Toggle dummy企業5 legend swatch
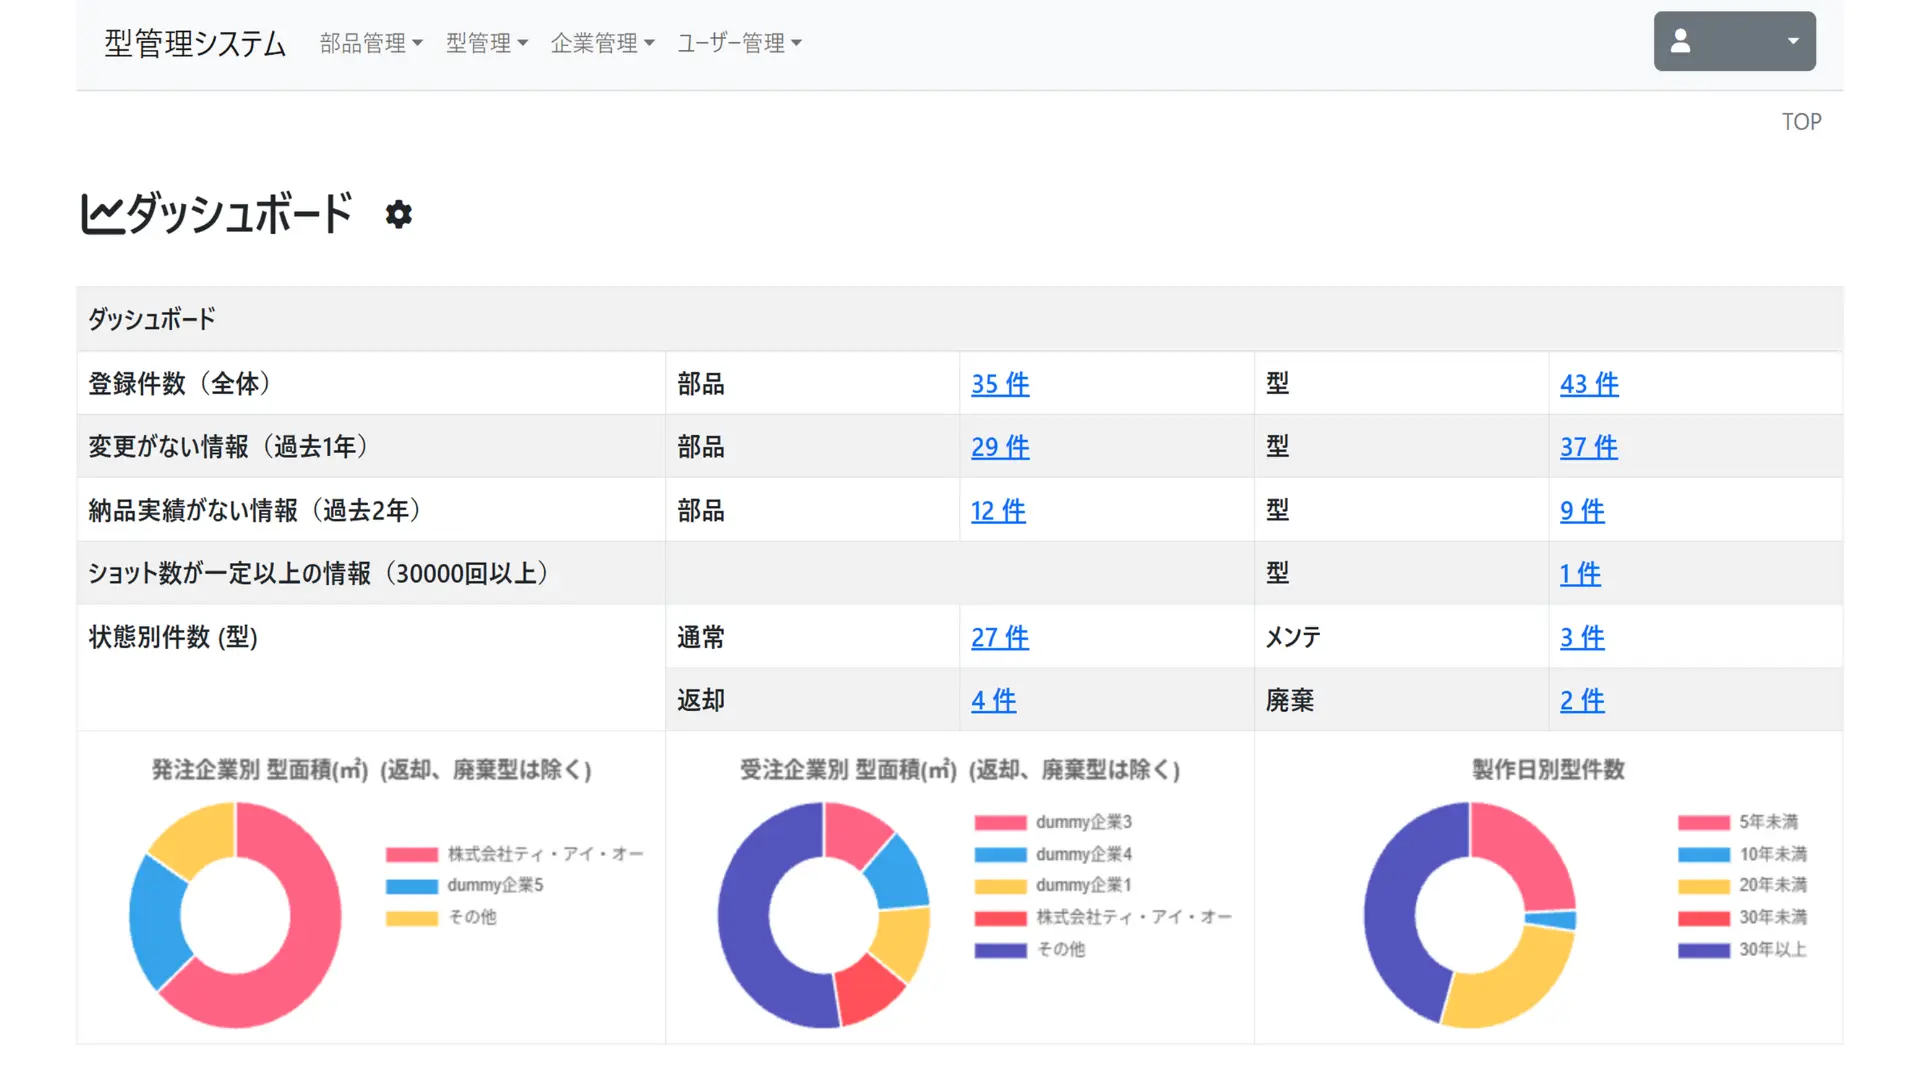The image size is (1920, 1080). 412,886
